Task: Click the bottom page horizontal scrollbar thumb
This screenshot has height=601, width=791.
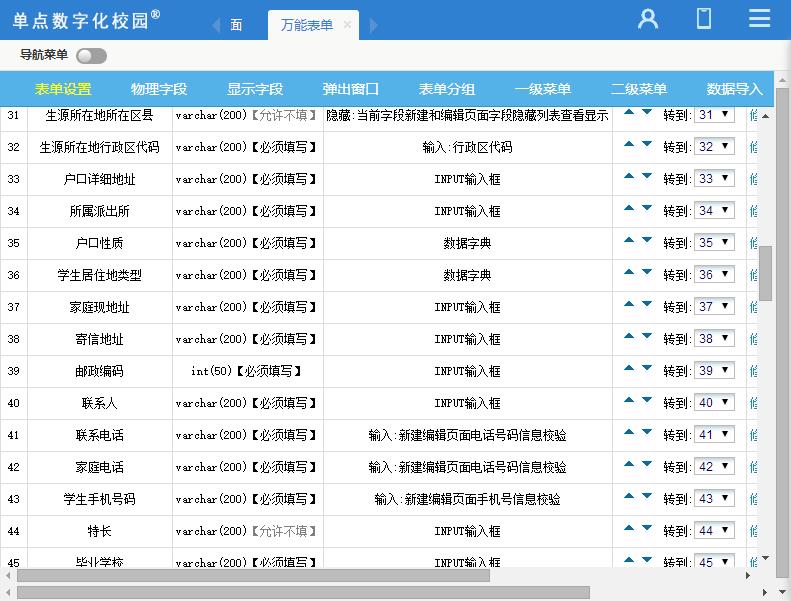Action: pyautogui.click(x=303, y=592)
